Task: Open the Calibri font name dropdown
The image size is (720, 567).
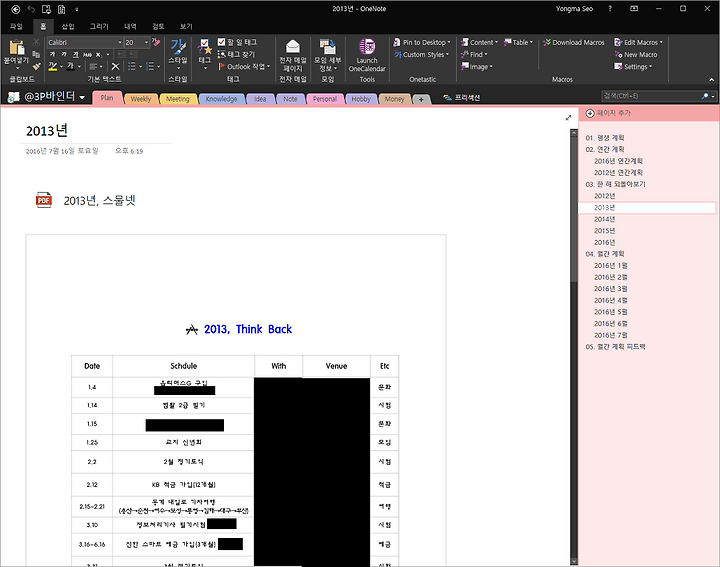Action: point(120,42)
